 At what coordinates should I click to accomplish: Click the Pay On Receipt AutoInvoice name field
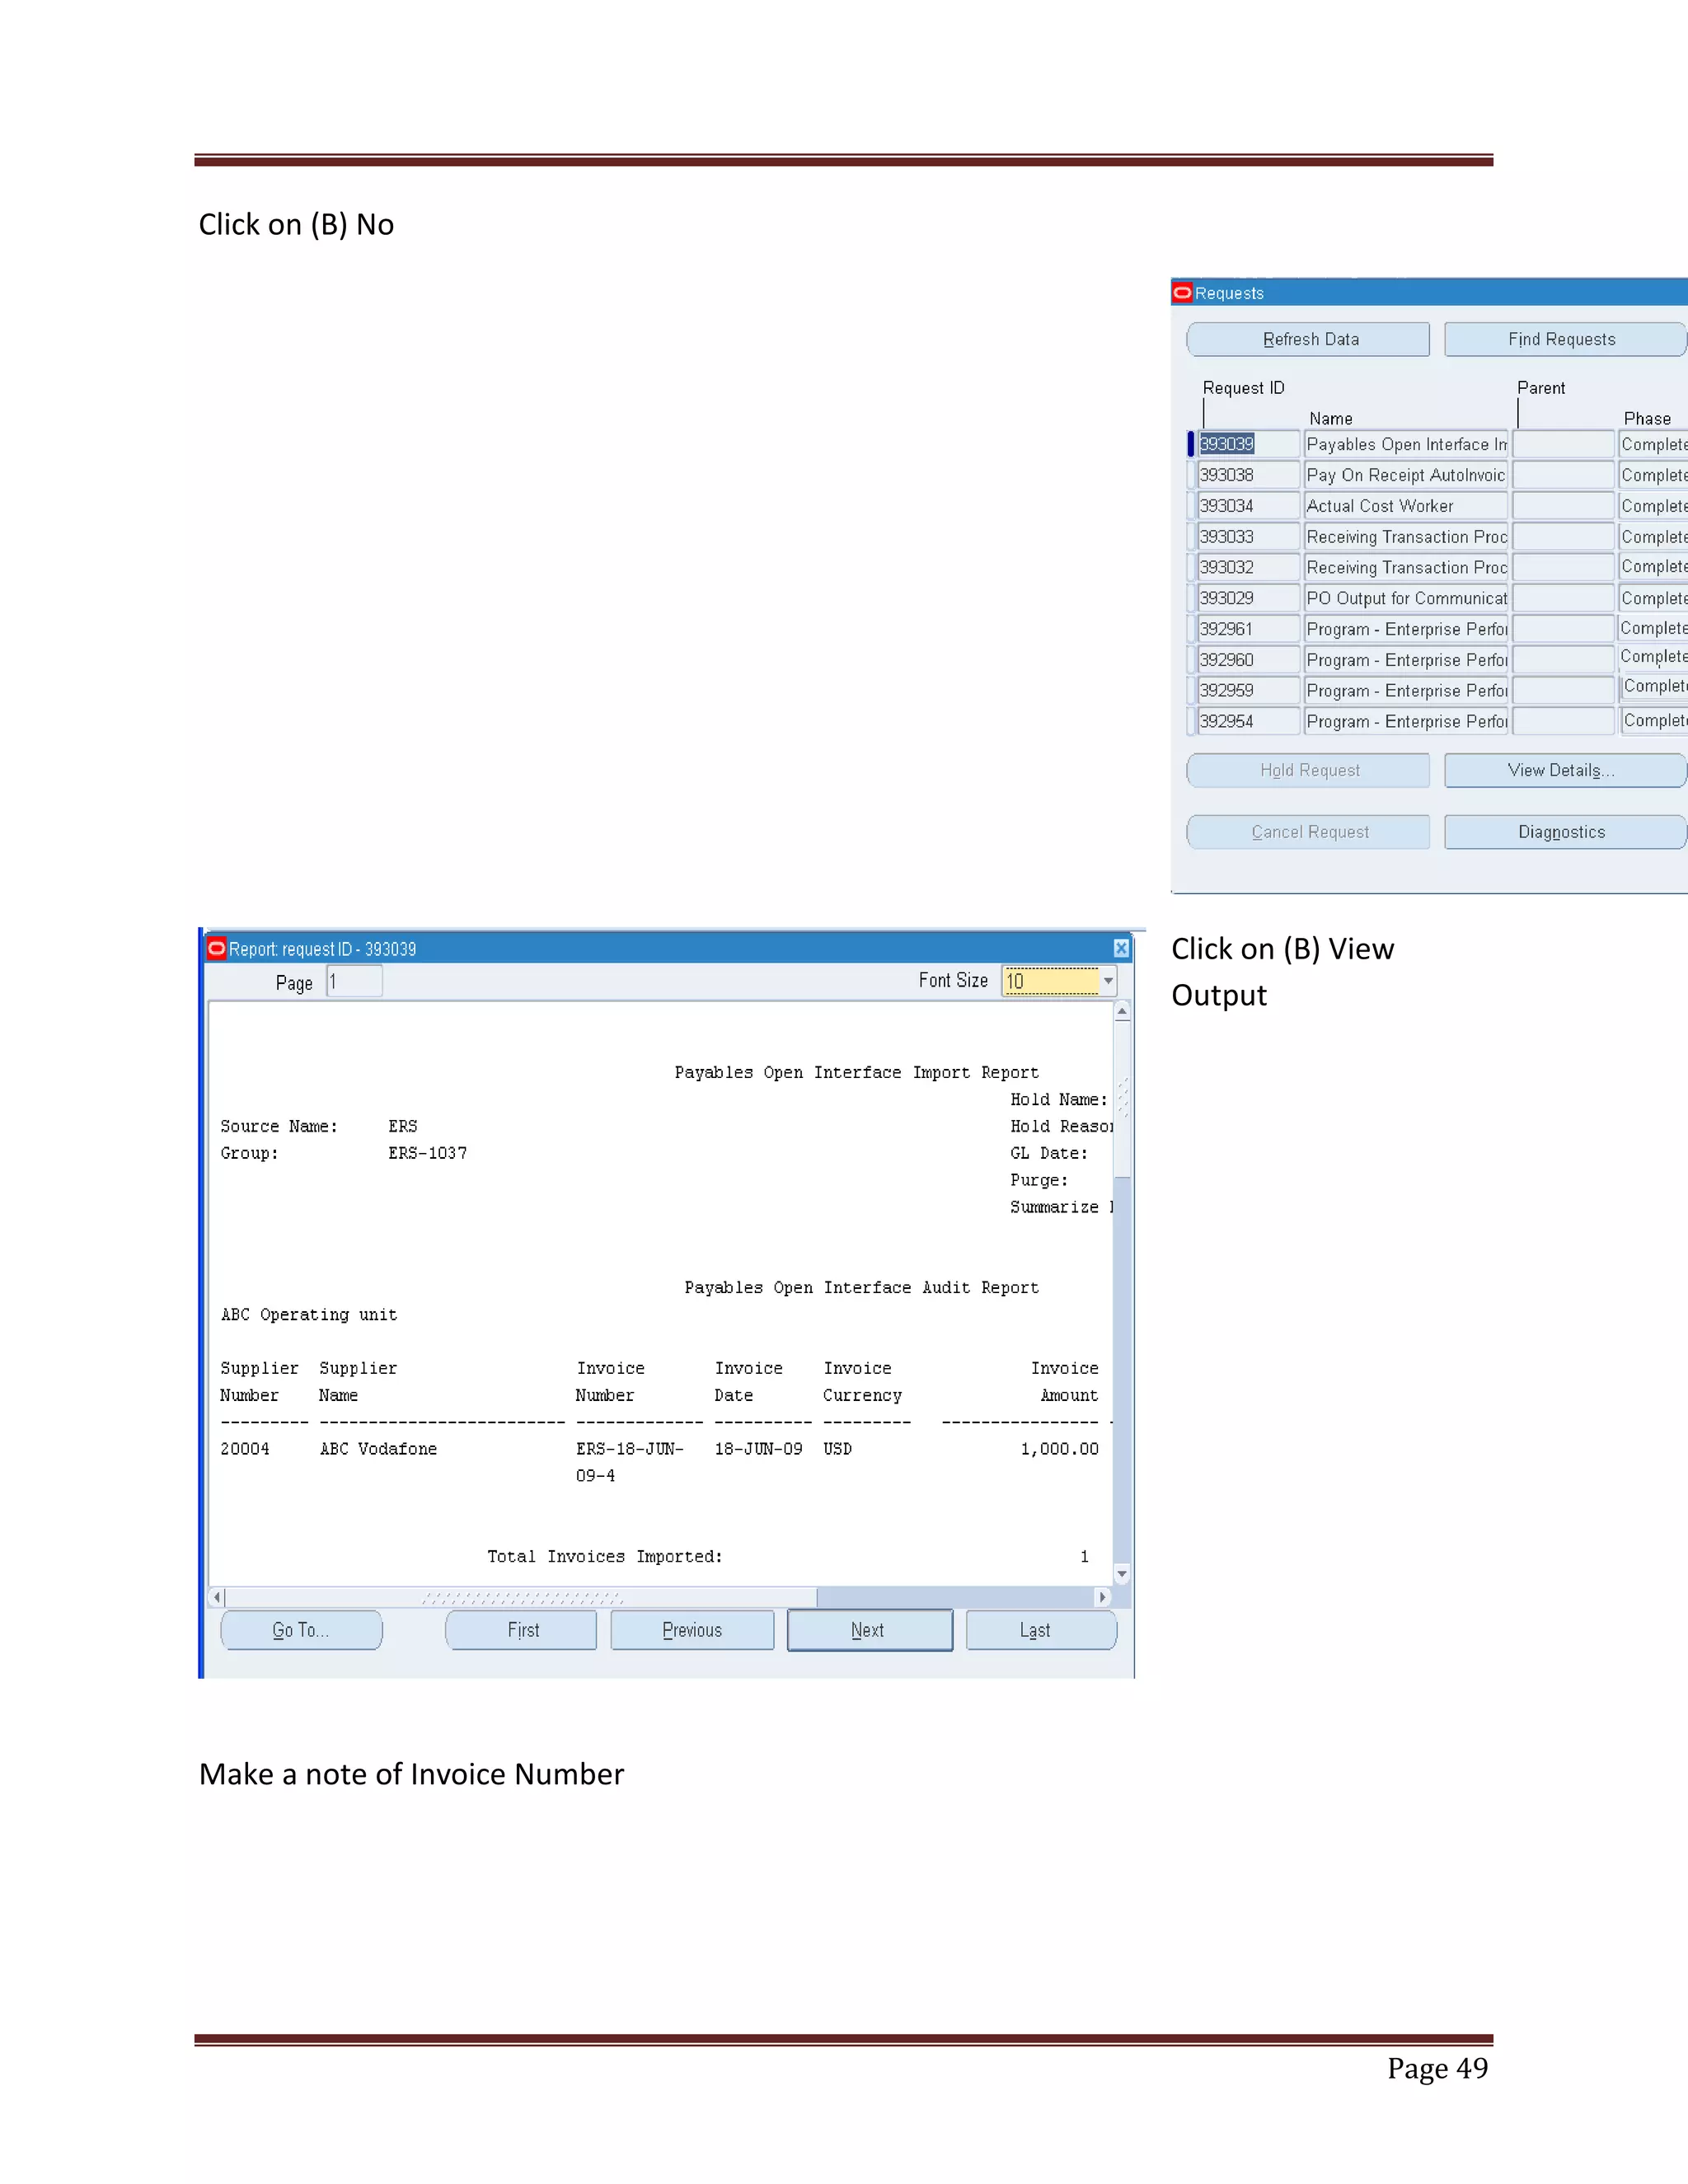(1406, 475)
